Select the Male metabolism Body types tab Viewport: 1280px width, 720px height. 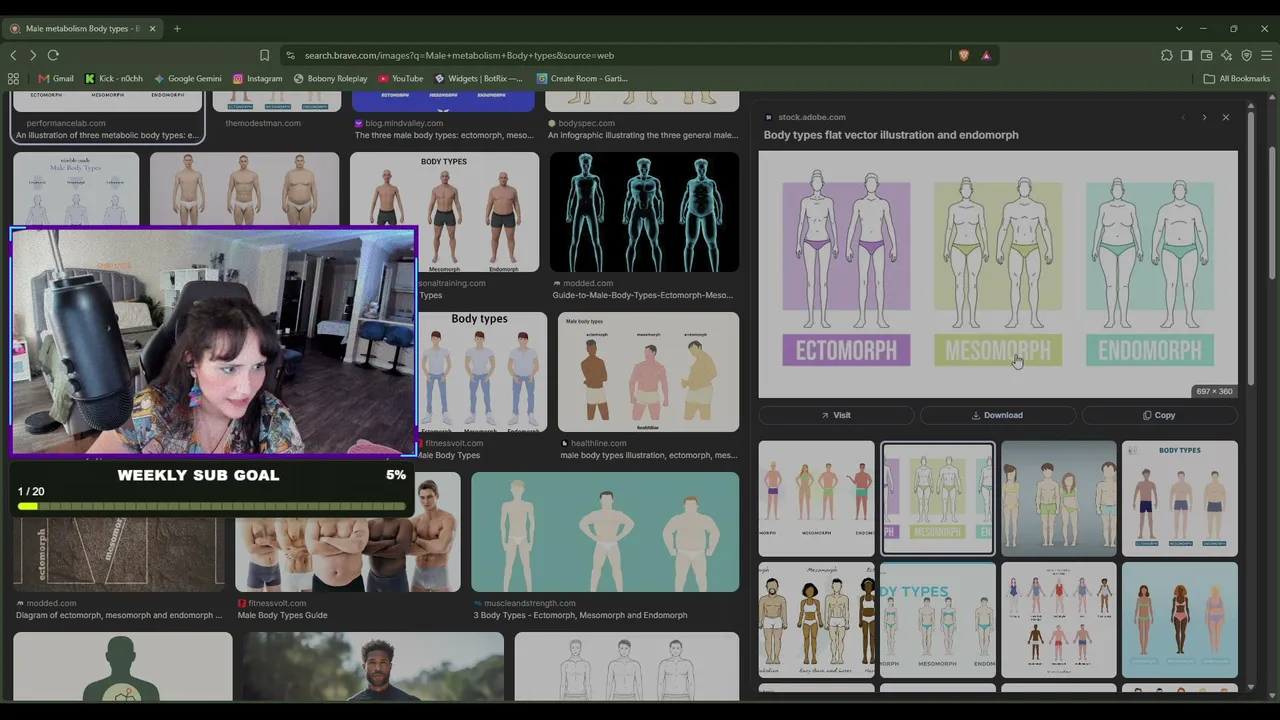coord(84,28)
